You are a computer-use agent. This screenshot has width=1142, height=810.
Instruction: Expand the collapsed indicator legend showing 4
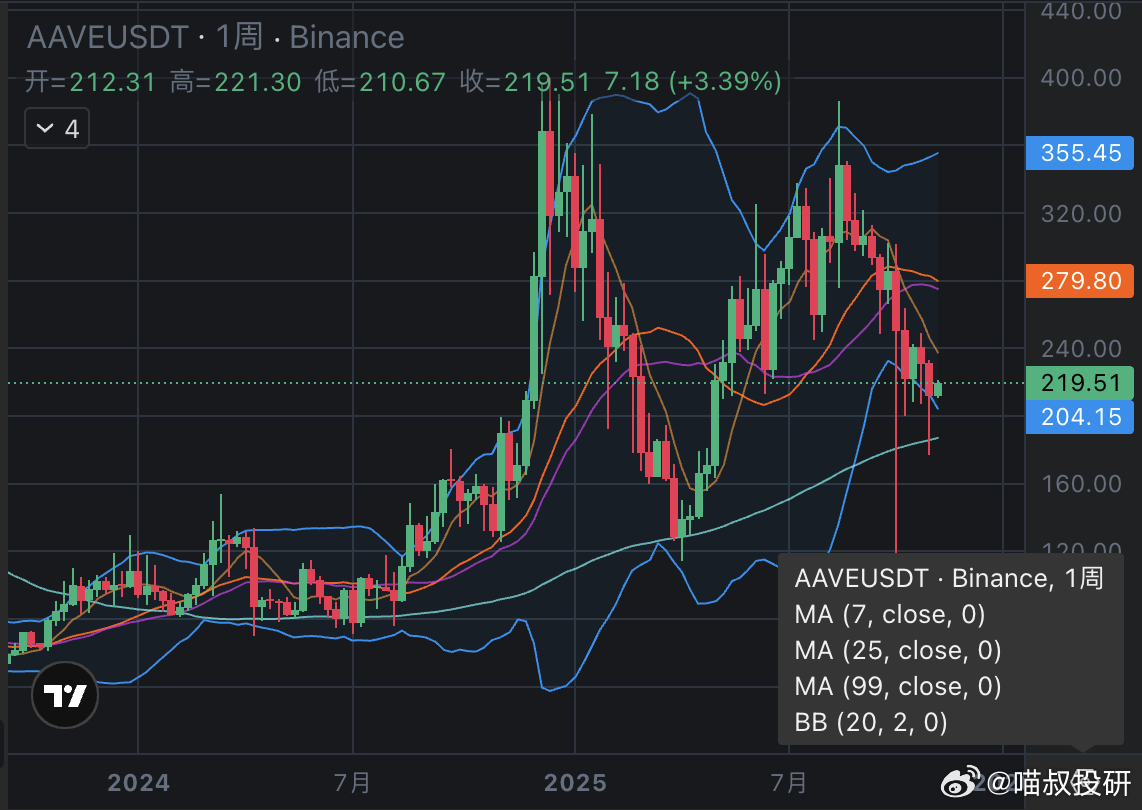point(57,129)
